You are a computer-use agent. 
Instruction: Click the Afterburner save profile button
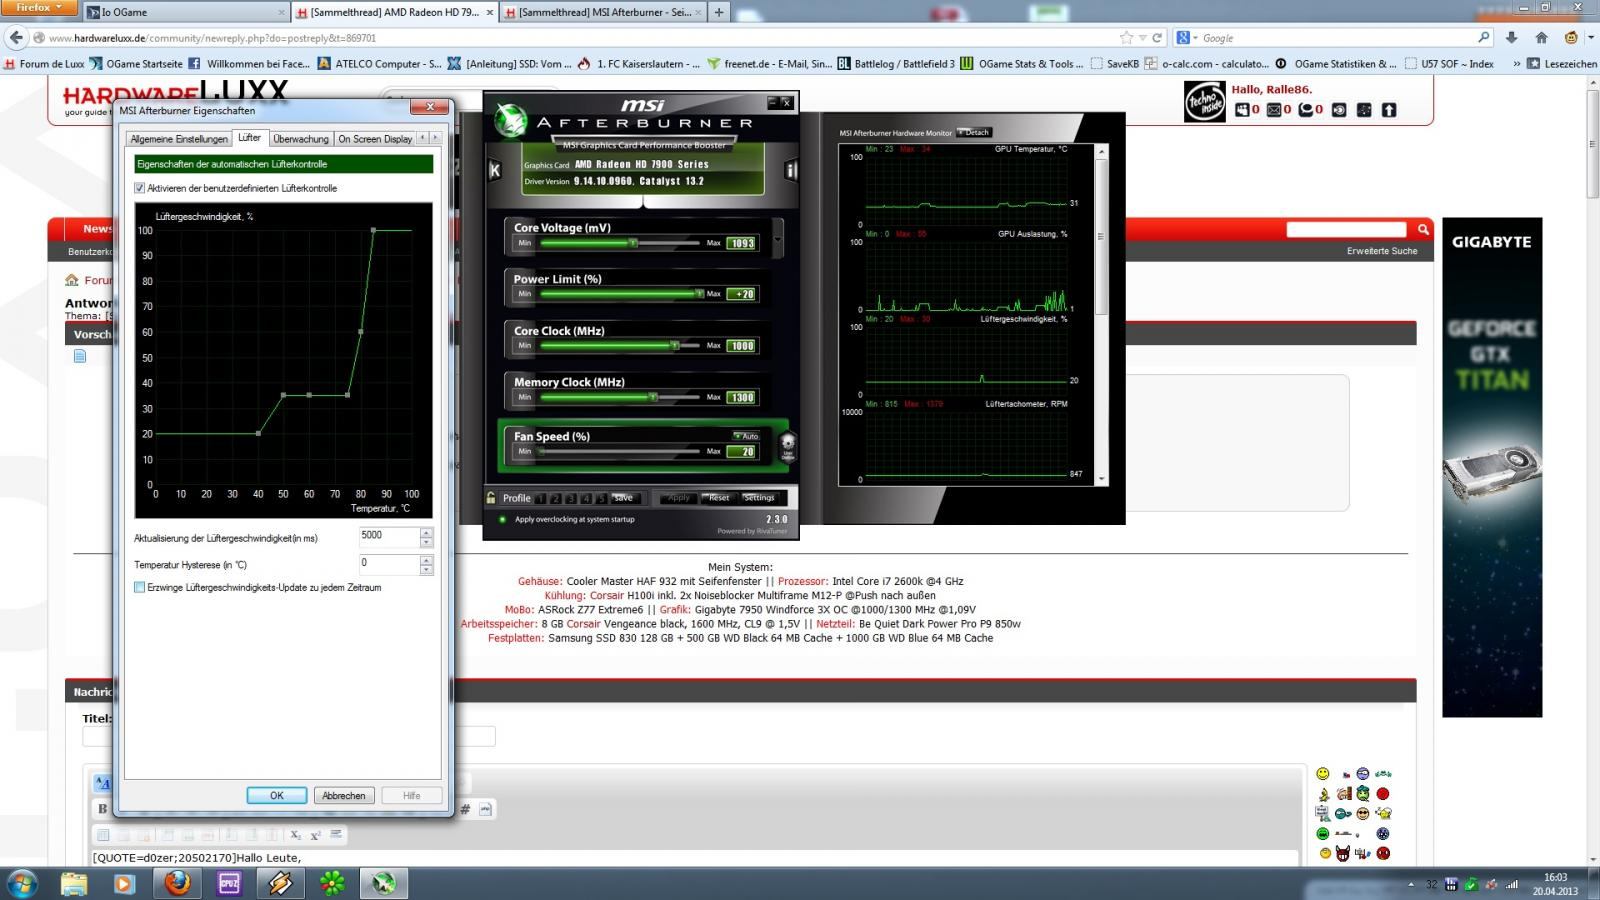(623, 498)
